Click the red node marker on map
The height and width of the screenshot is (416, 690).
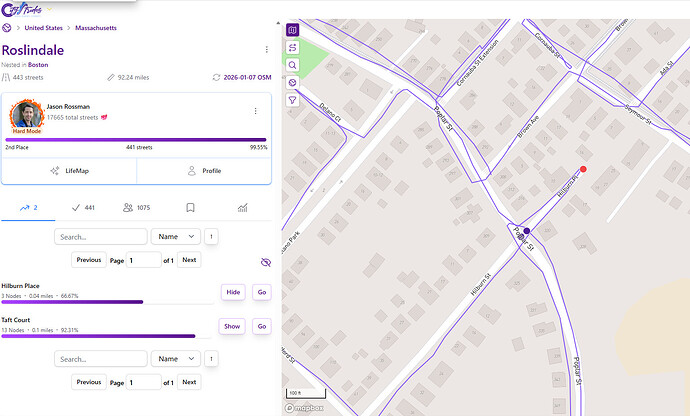point(584,169)
